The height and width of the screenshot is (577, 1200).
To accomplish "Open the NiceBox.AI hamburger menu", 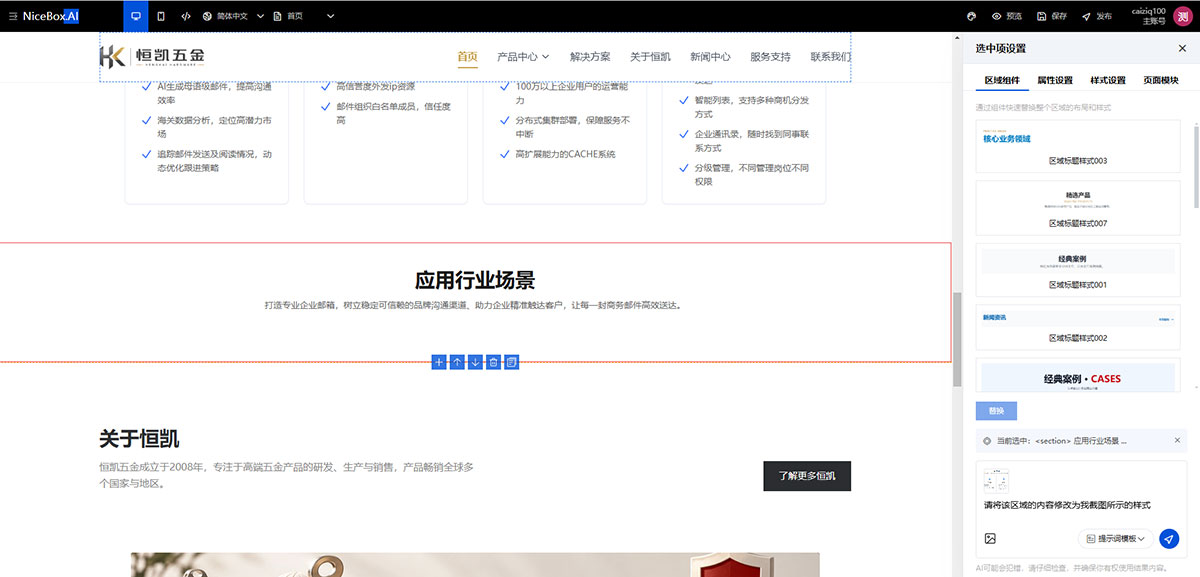I will pos(12,16).
